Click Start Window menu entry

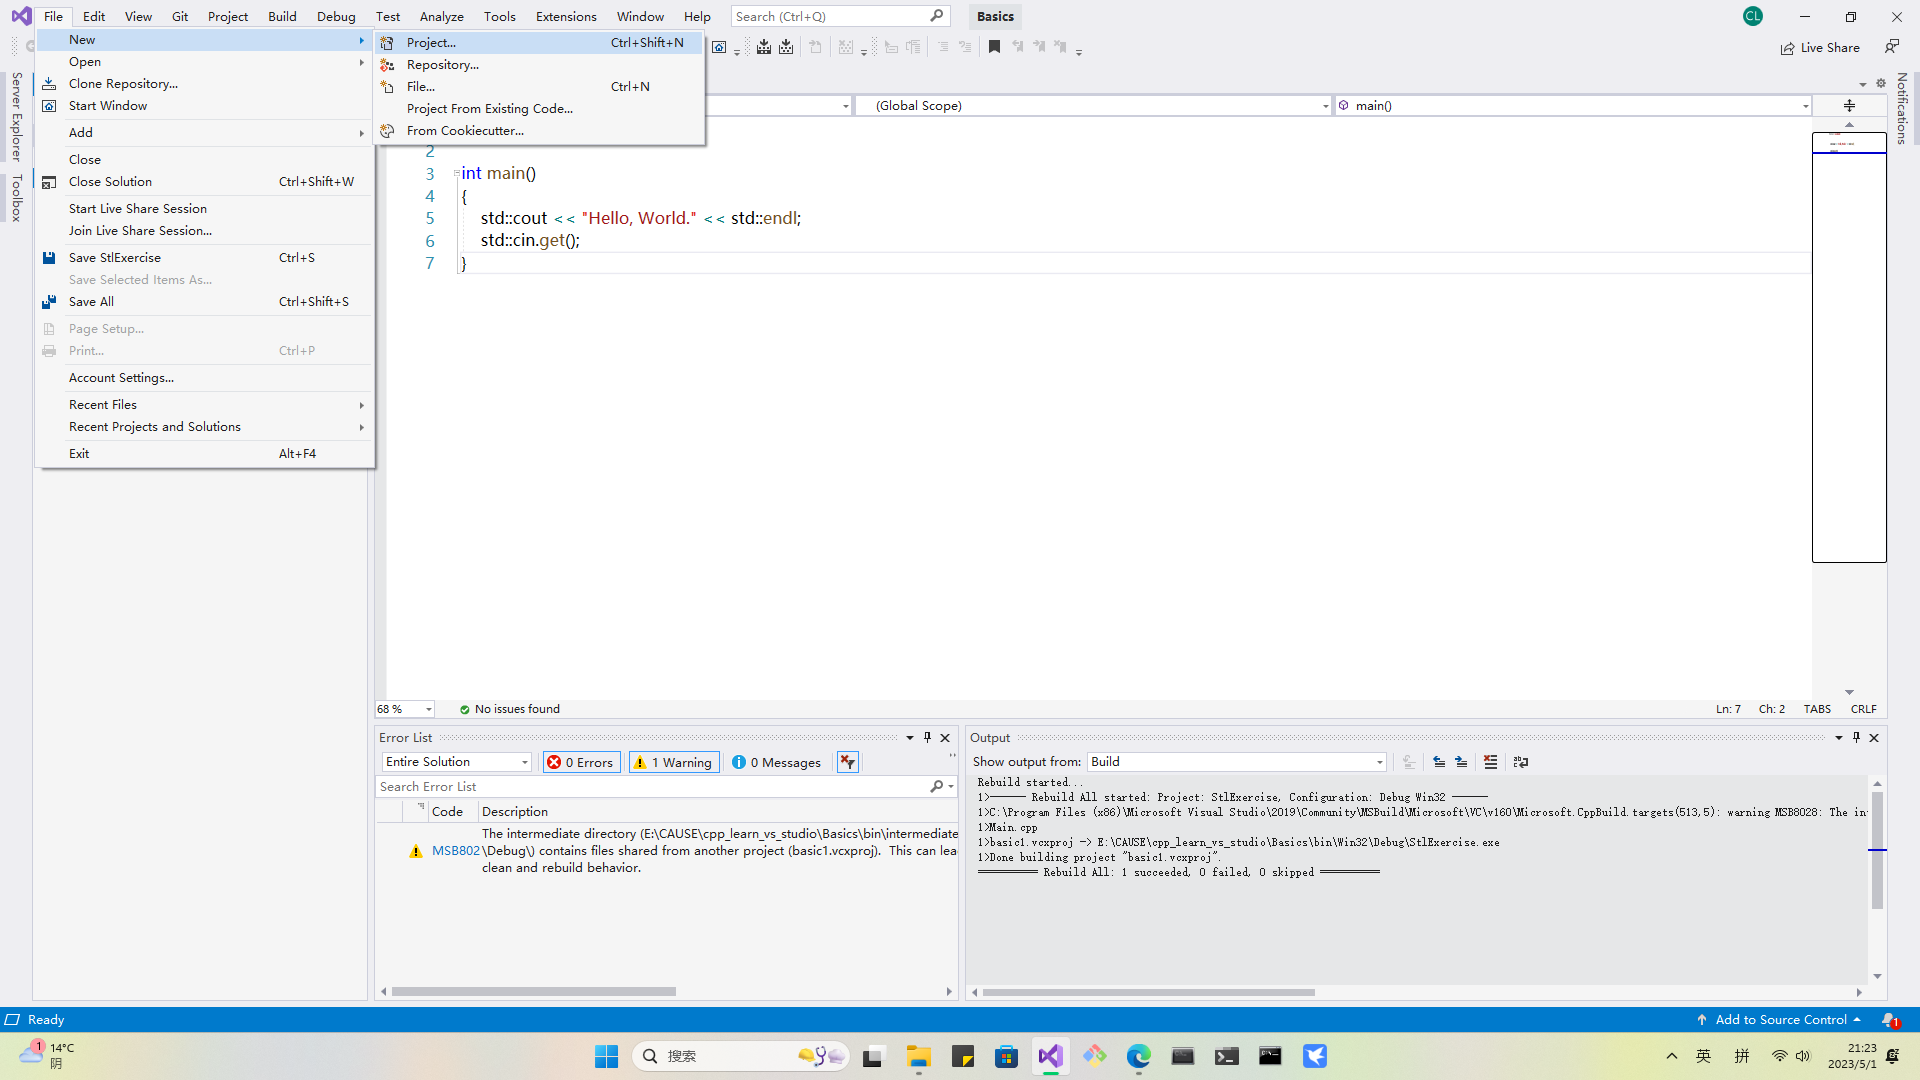(205, 106)
